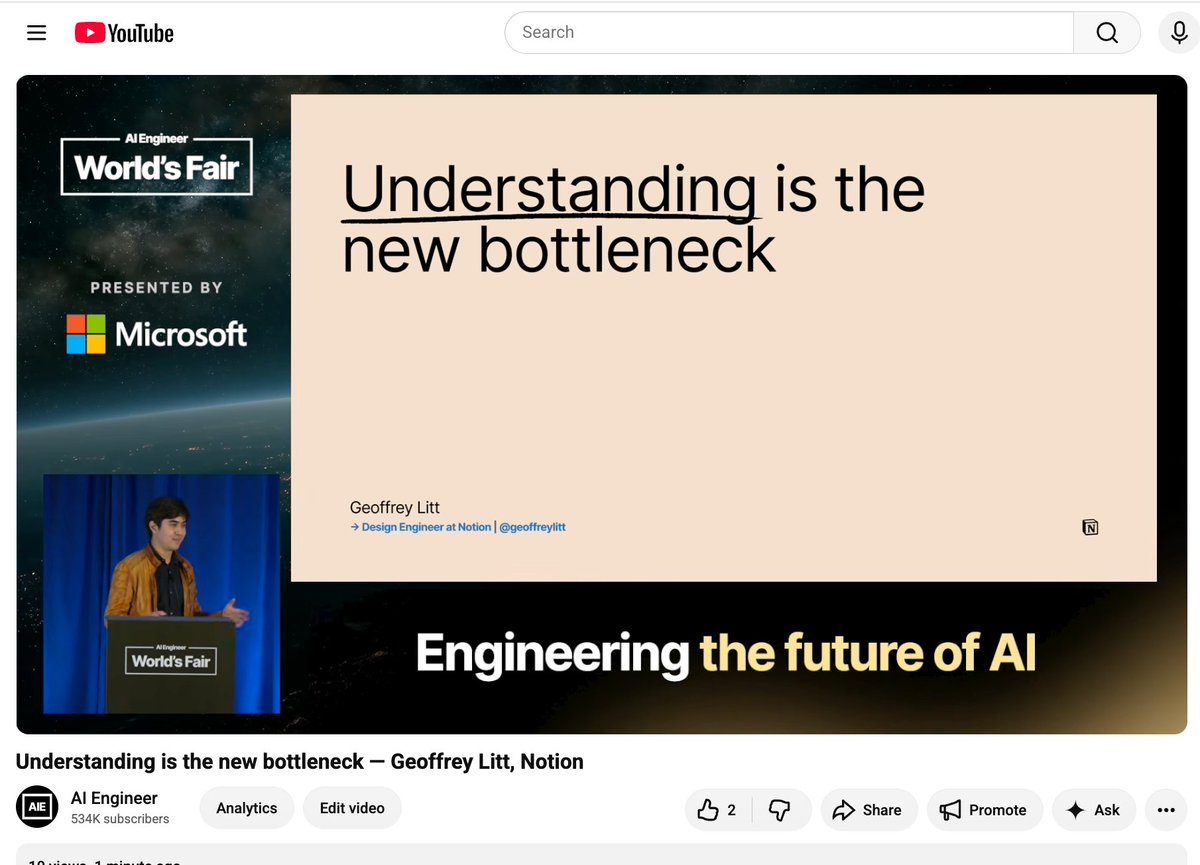The width and height of the screenshot is (1200, 865).
Task: Click the magnifying glass search button
Action: (1107, 32)
